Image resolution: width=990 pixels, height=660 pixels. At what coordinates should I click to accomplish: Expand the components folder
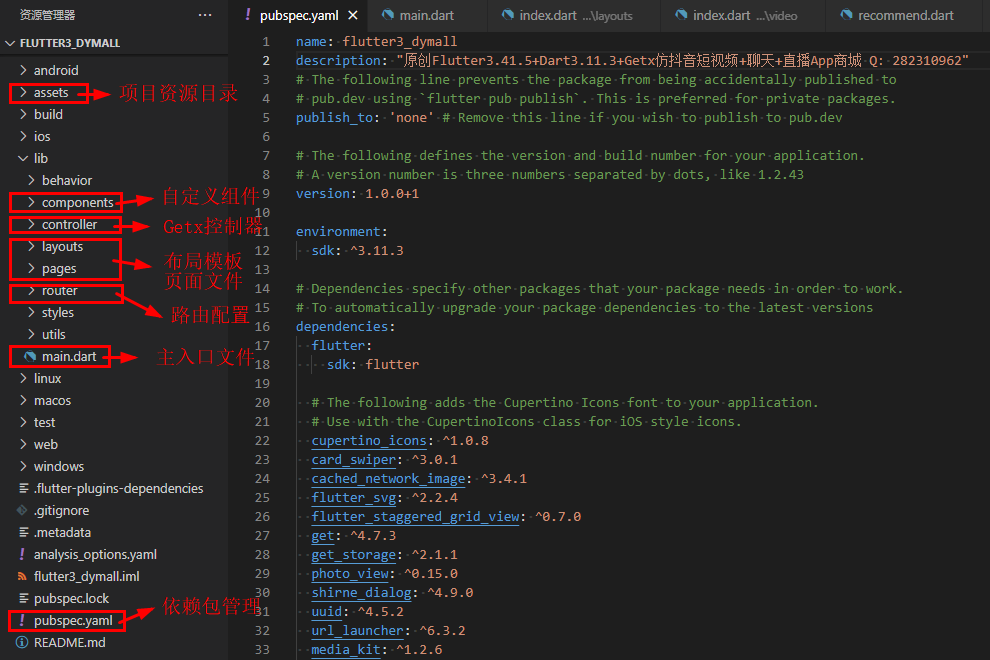(32, 202)
